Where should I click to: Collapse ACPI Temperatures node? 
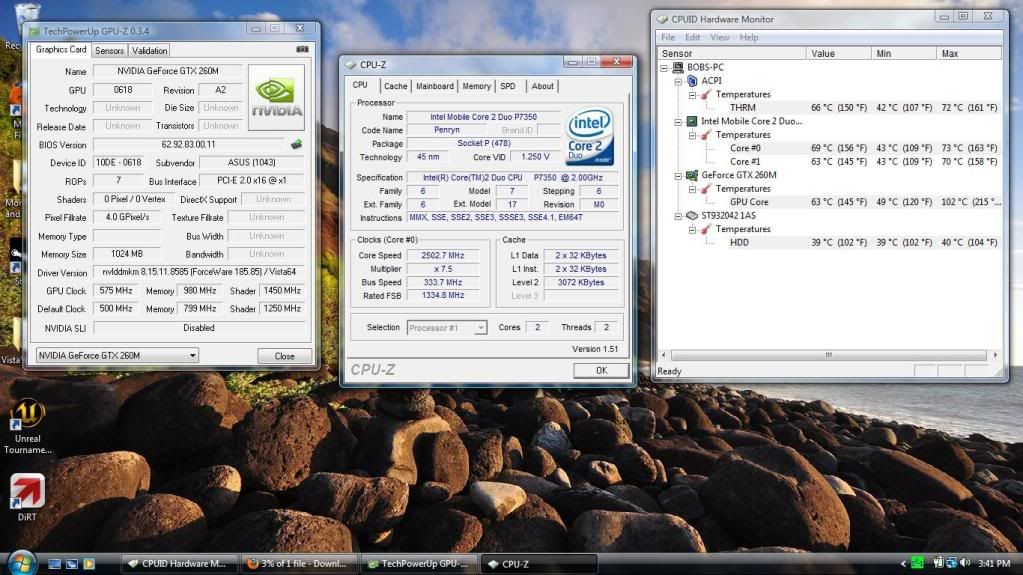tap(692, 95)
